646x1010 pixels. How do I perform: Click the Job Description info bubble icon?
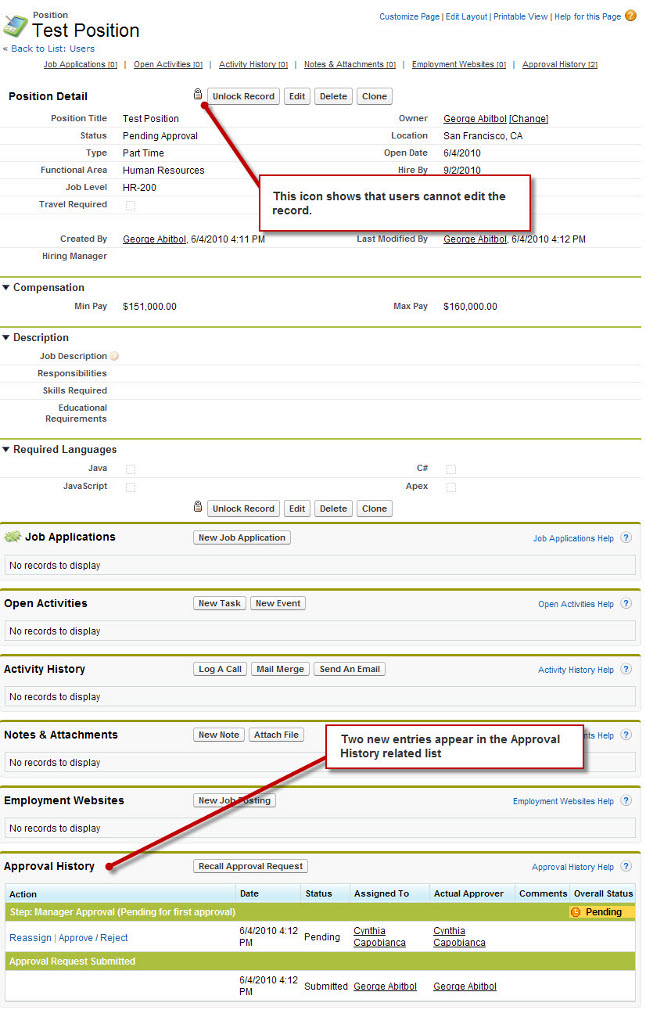[114, 356]
